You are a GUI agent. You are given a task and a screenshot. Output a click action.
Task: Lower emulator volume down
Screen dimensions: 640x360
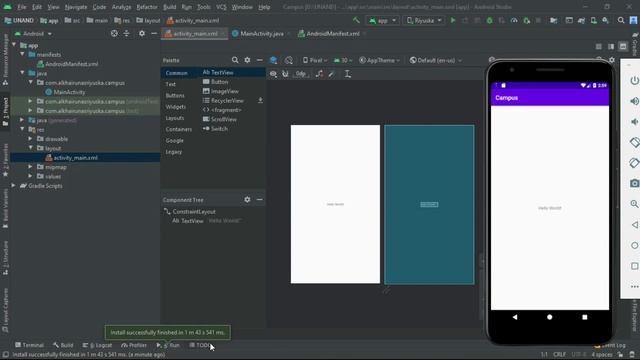634,122
